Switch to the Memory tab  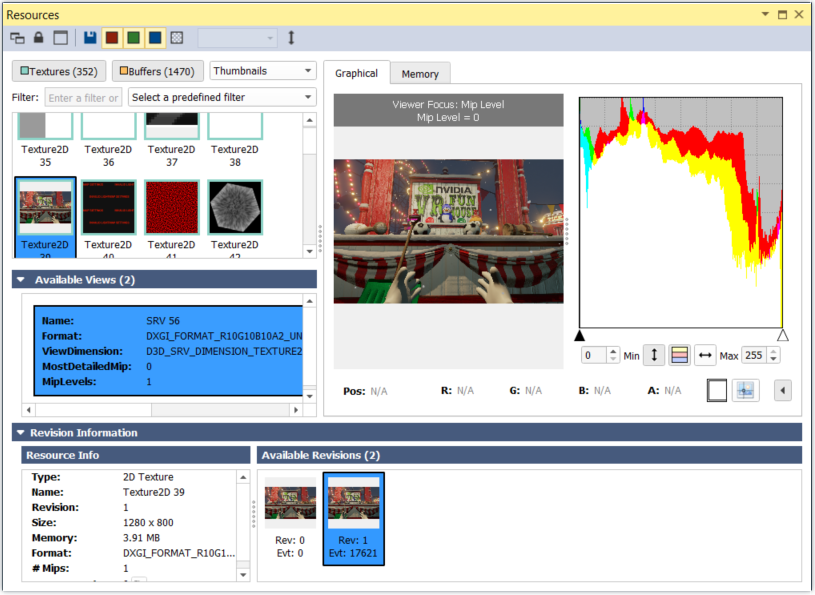coord(420,74)
